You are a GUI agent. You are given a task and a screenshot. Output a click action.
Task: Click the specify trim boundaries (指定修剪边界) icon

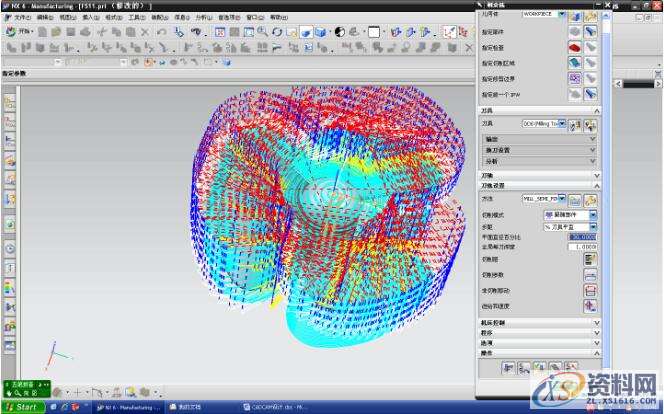tap(575, 78)
